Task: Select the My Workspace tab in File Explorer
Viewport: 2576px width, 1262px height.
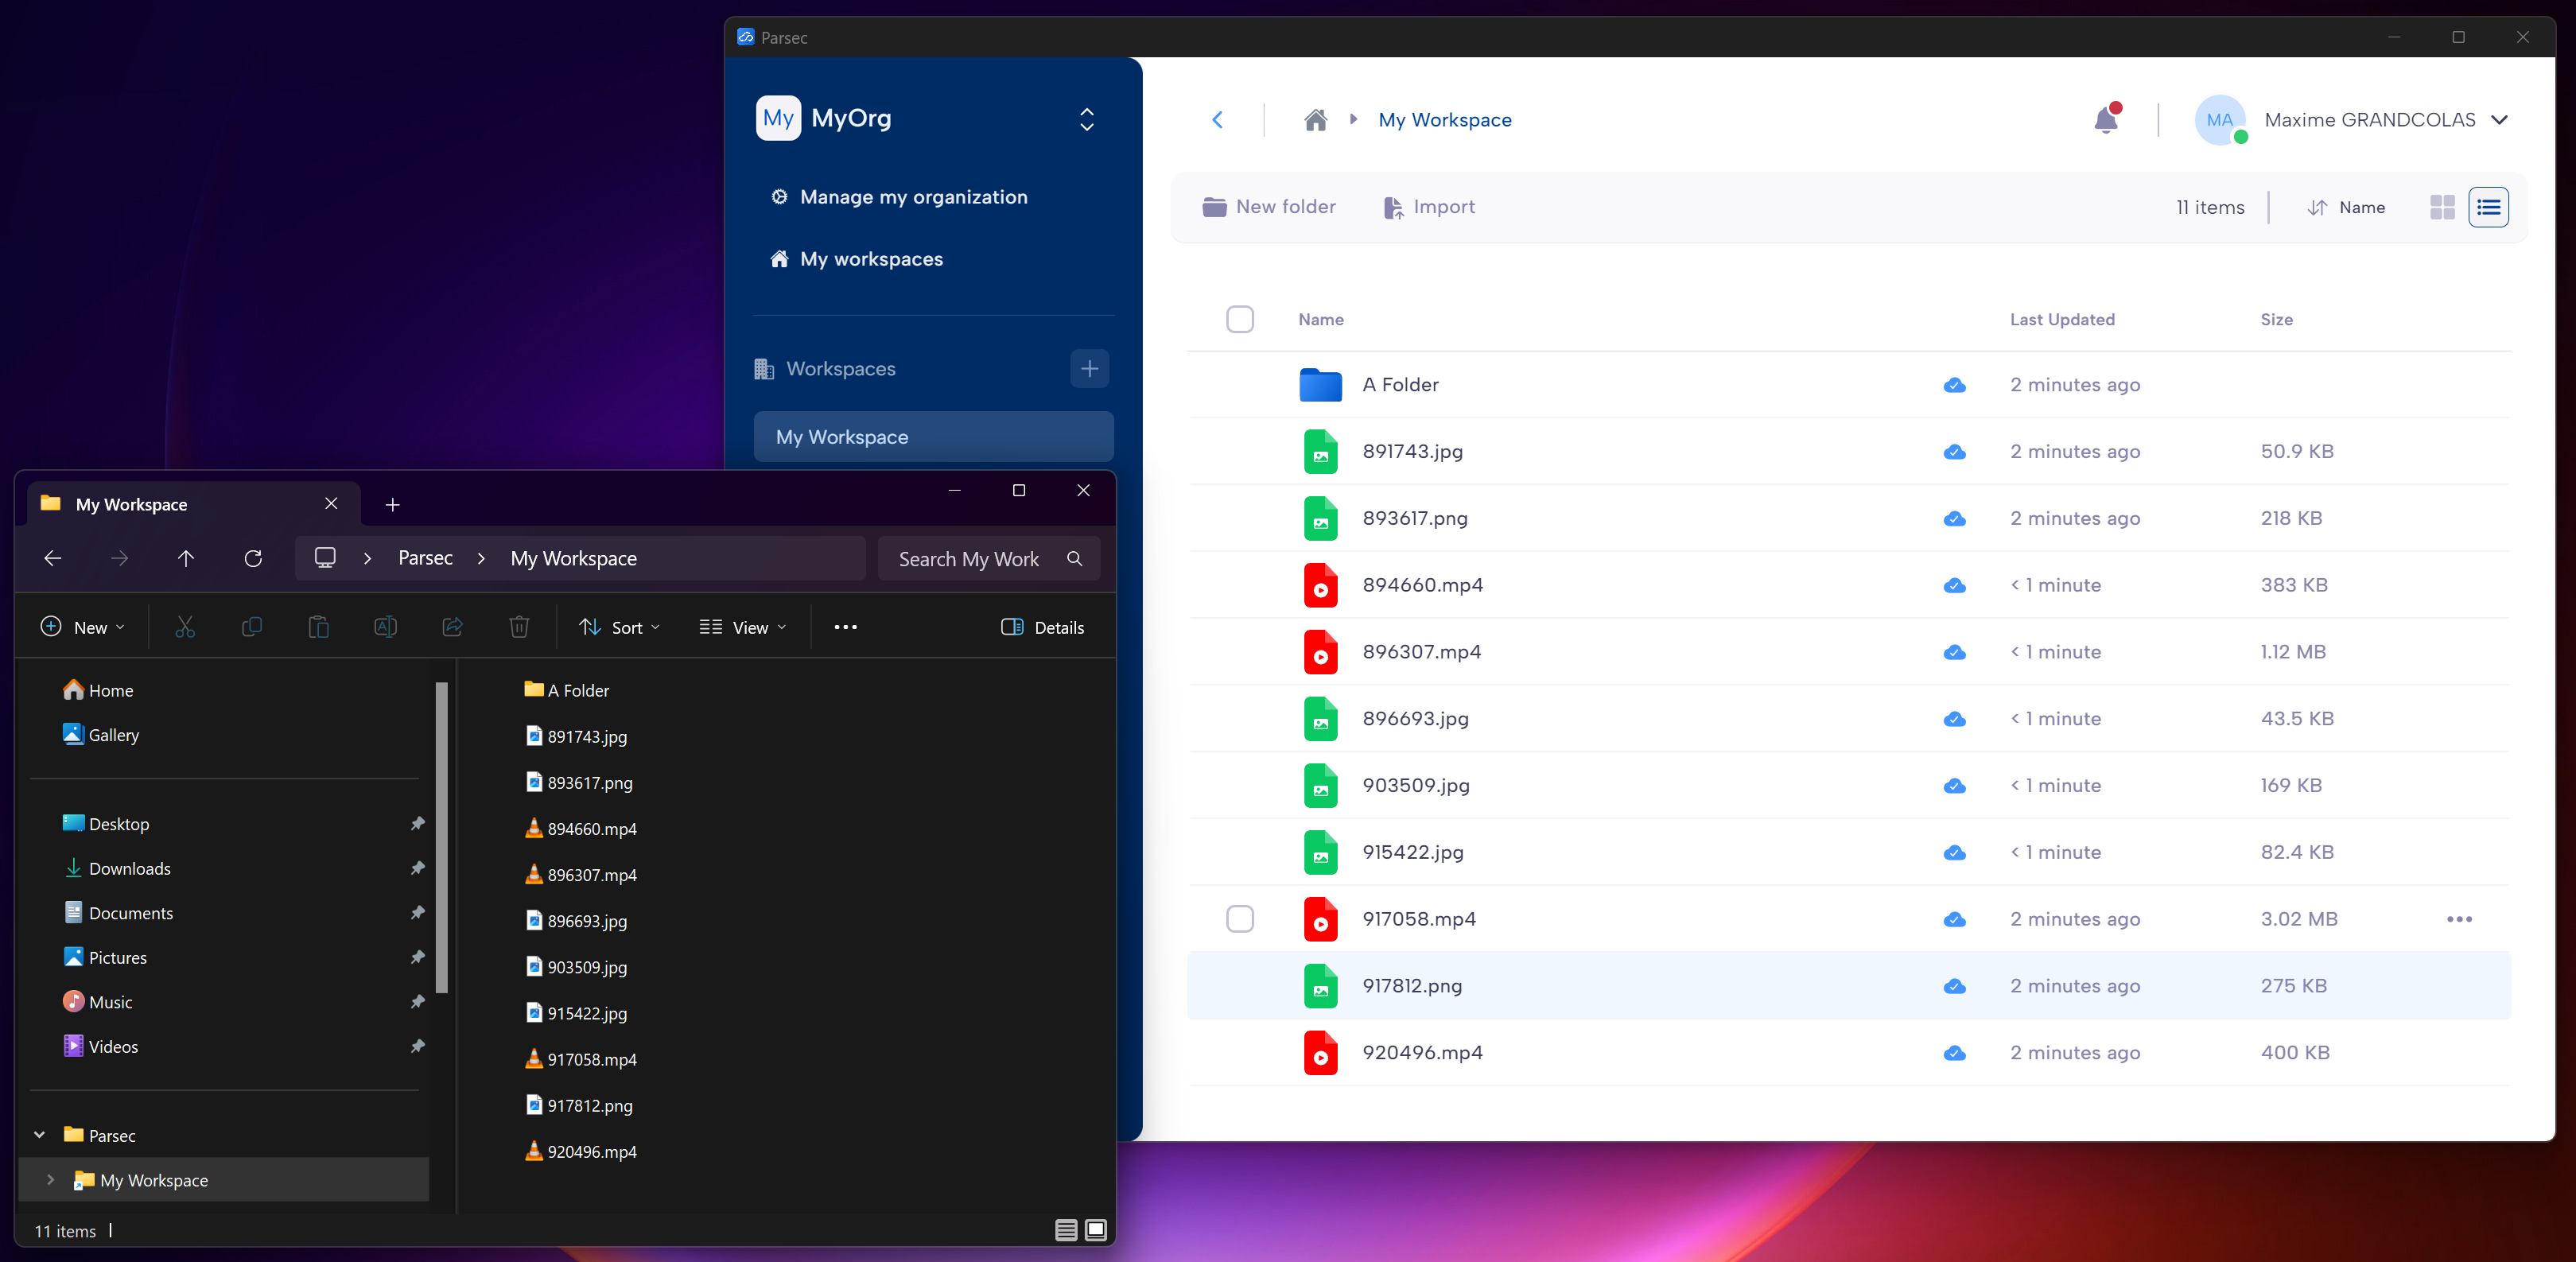Action: [x=192, y=504]
